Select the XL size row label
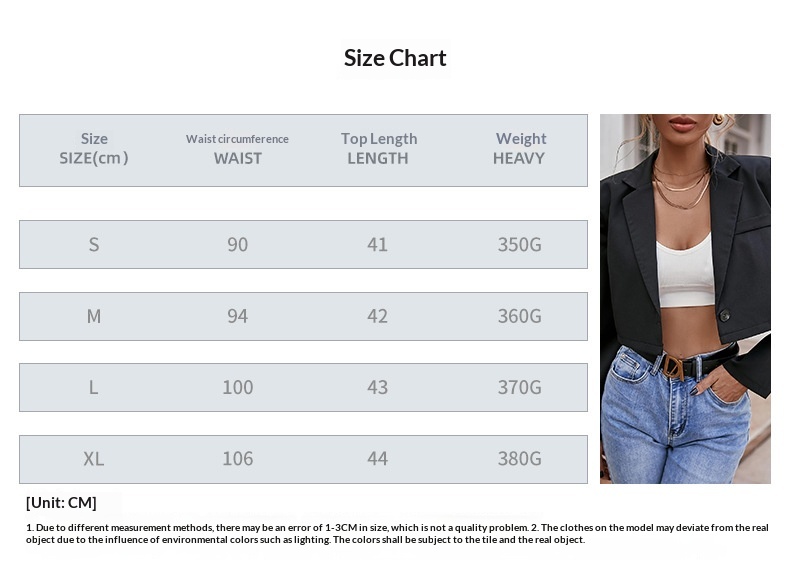790x569 pixels. point(94,459)
